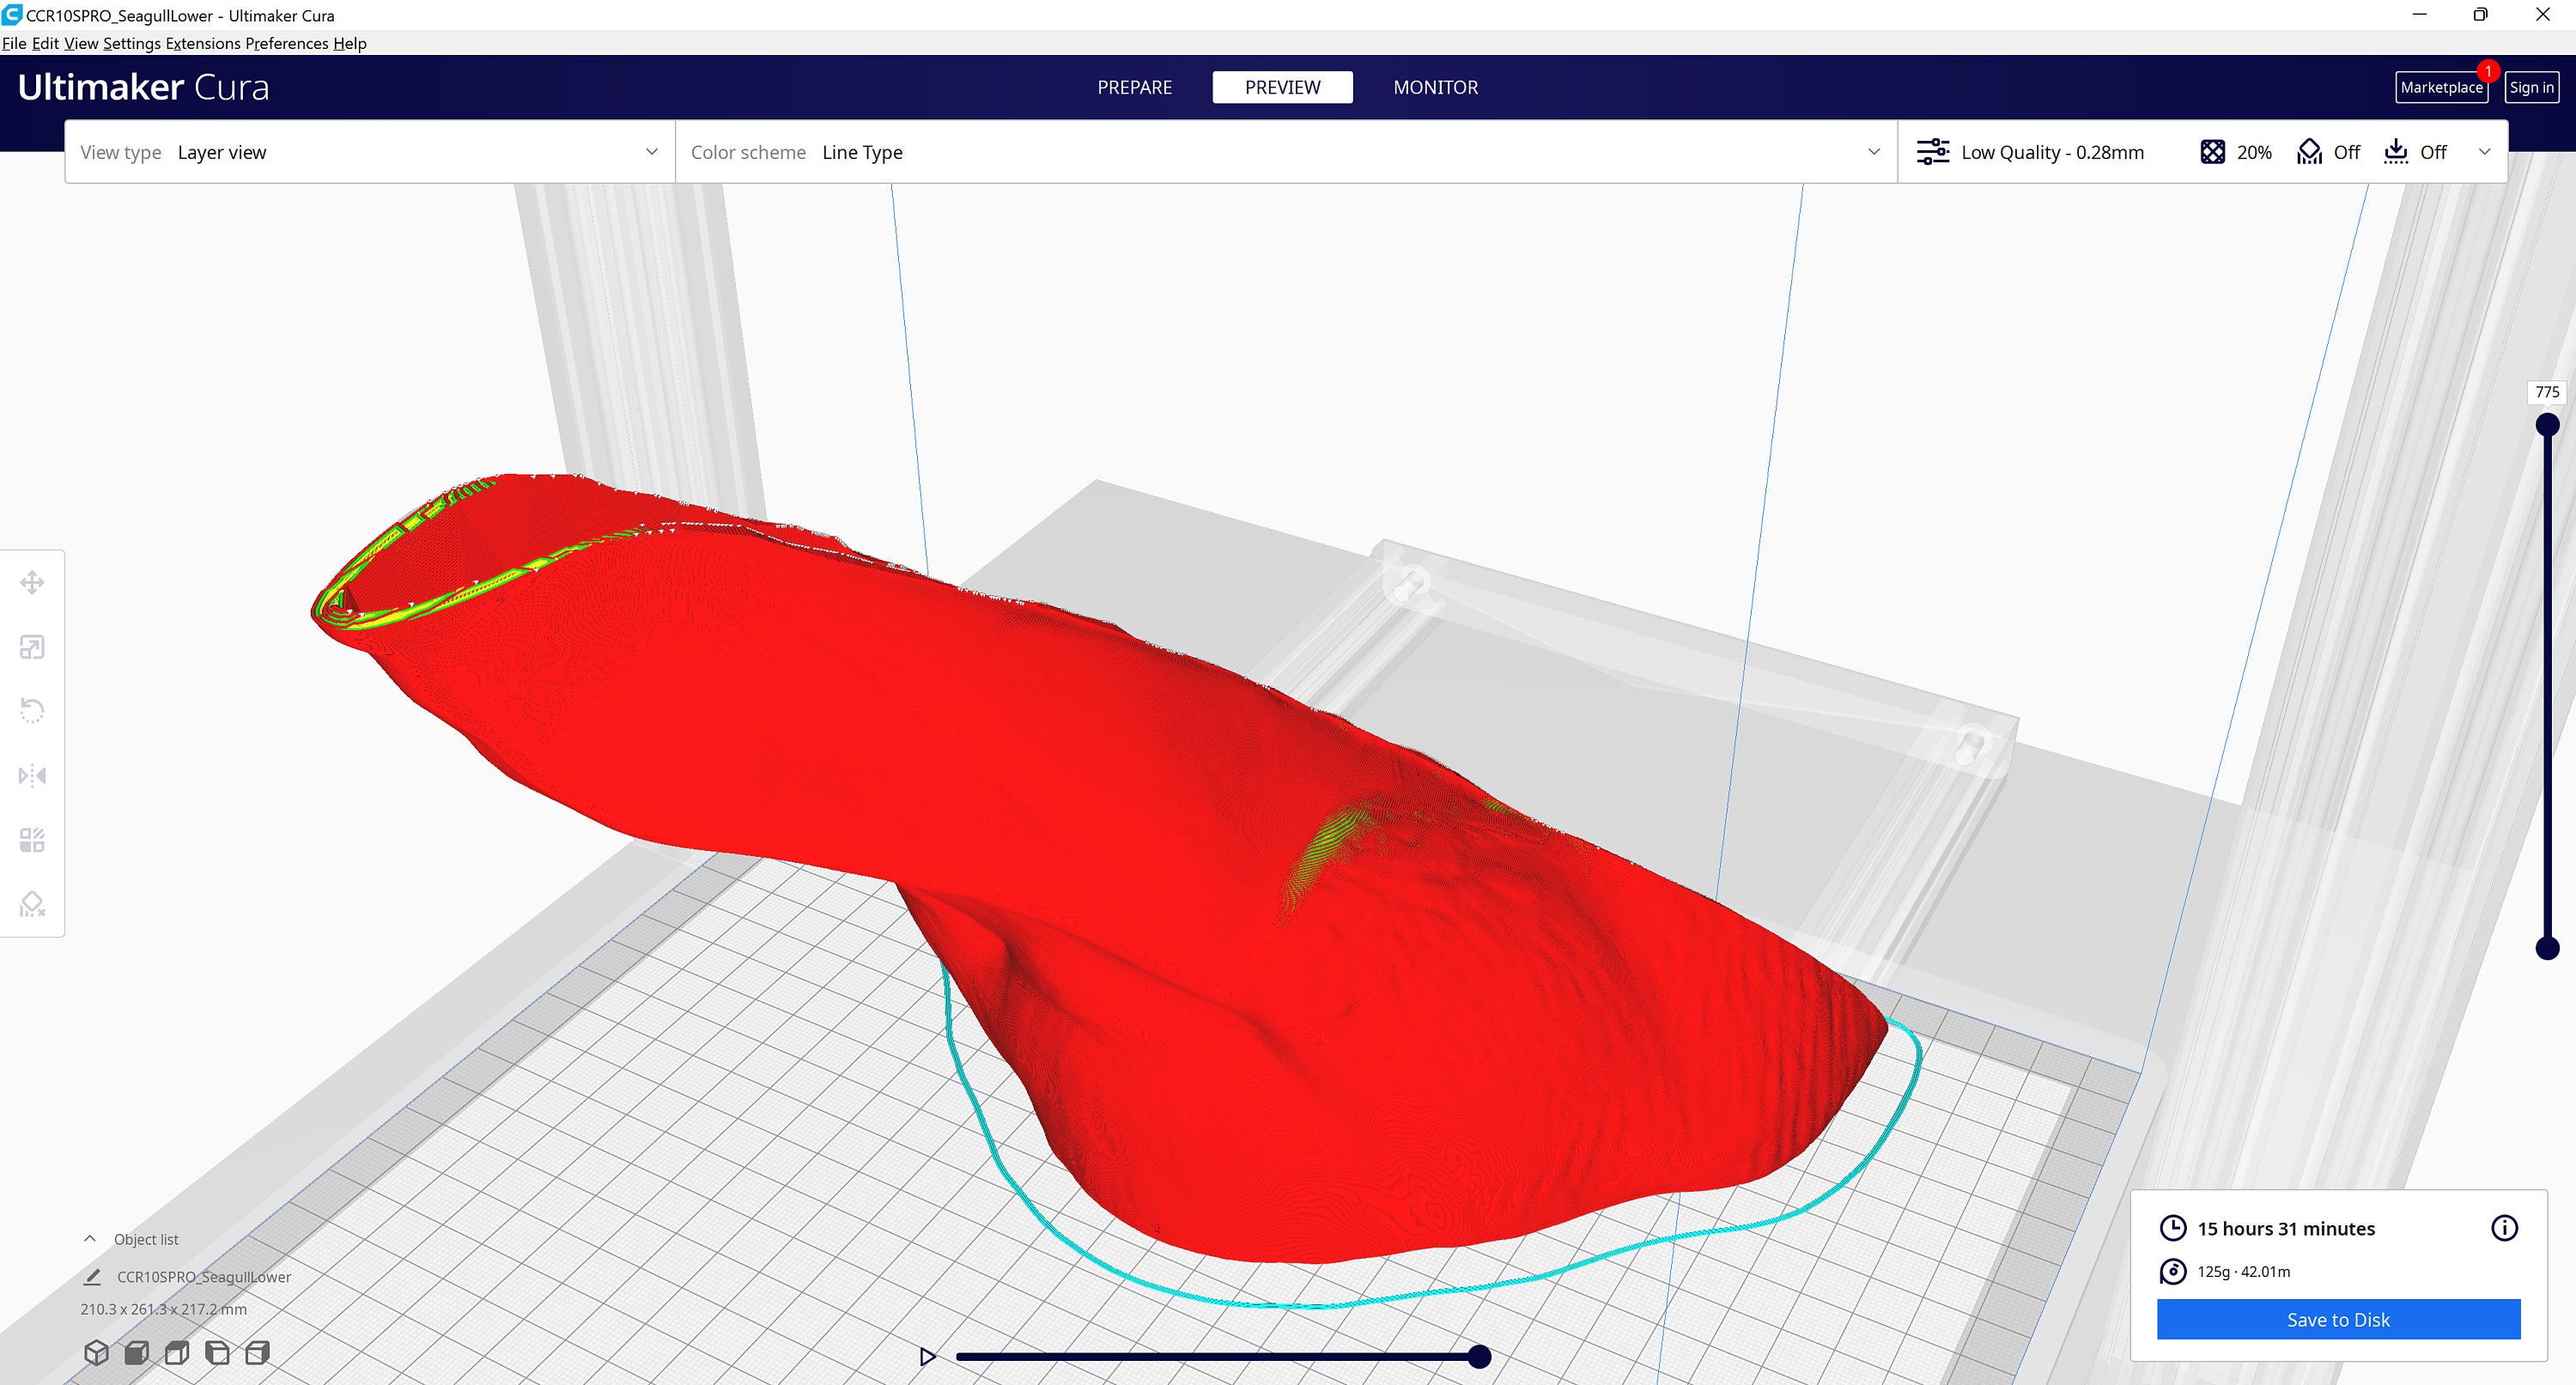The image size is (2576, 1385).
Task: Select the Scale tool icon
Action: tap(32, 647)
